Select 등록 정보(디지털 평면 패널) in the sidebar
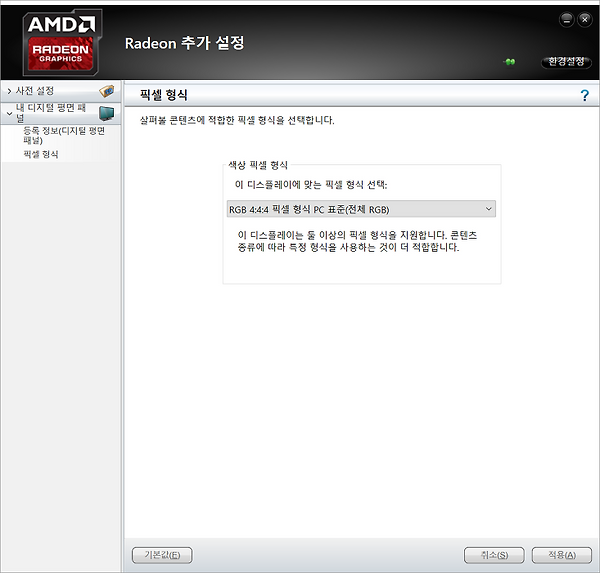The image size is (600, 573). (64, 135)
